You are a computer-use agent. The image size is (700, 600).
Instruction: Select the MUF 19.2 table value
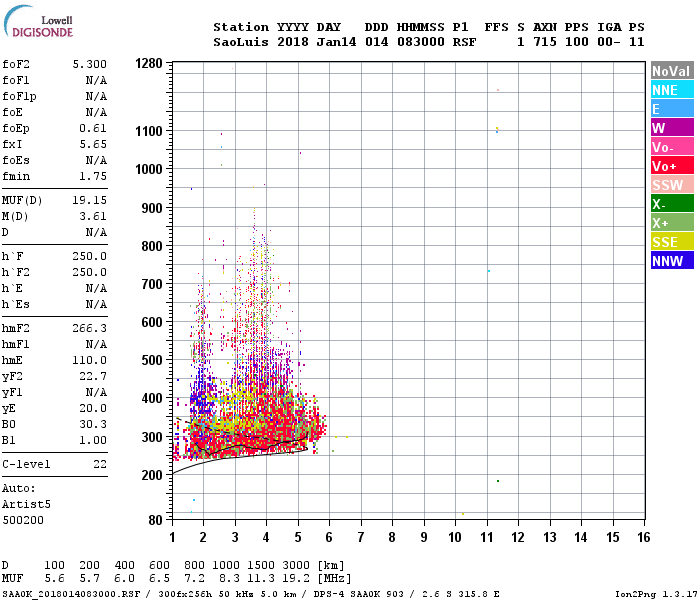coord(296,579)
